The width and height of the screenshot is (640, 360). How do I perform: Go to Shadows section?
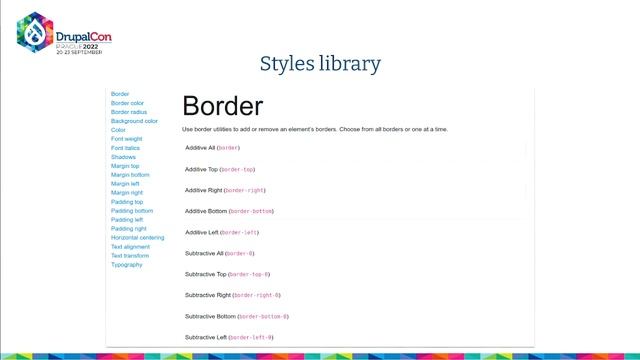pyautogui.click(x=123, y=157)
